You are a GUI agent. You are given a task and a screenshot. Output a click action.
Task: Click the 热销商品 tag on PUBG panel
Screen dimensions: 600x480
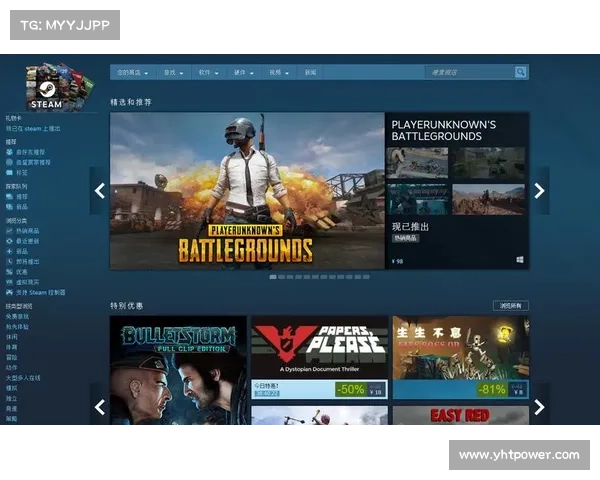(x=406, y=238)
